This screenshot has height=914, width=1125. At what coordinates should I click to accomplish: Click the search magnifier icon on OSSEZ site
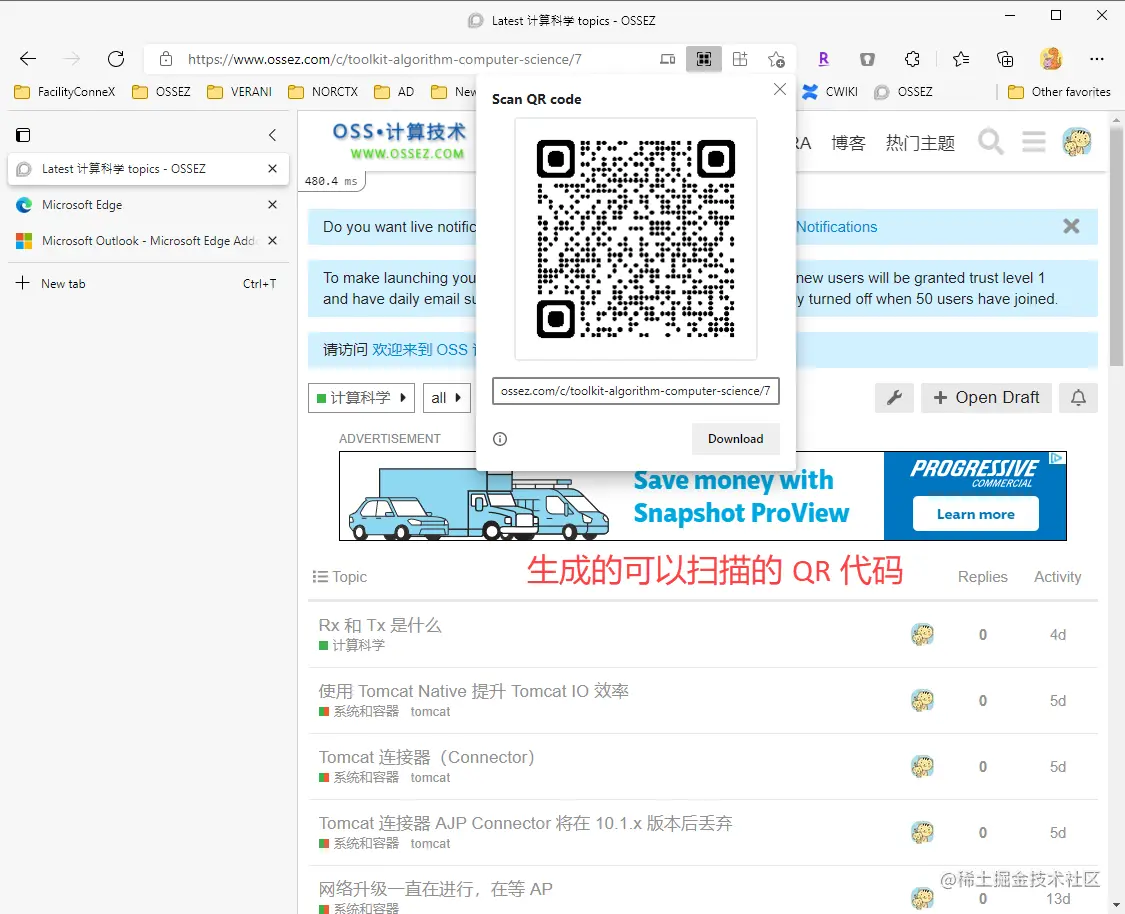coord(990,142)
